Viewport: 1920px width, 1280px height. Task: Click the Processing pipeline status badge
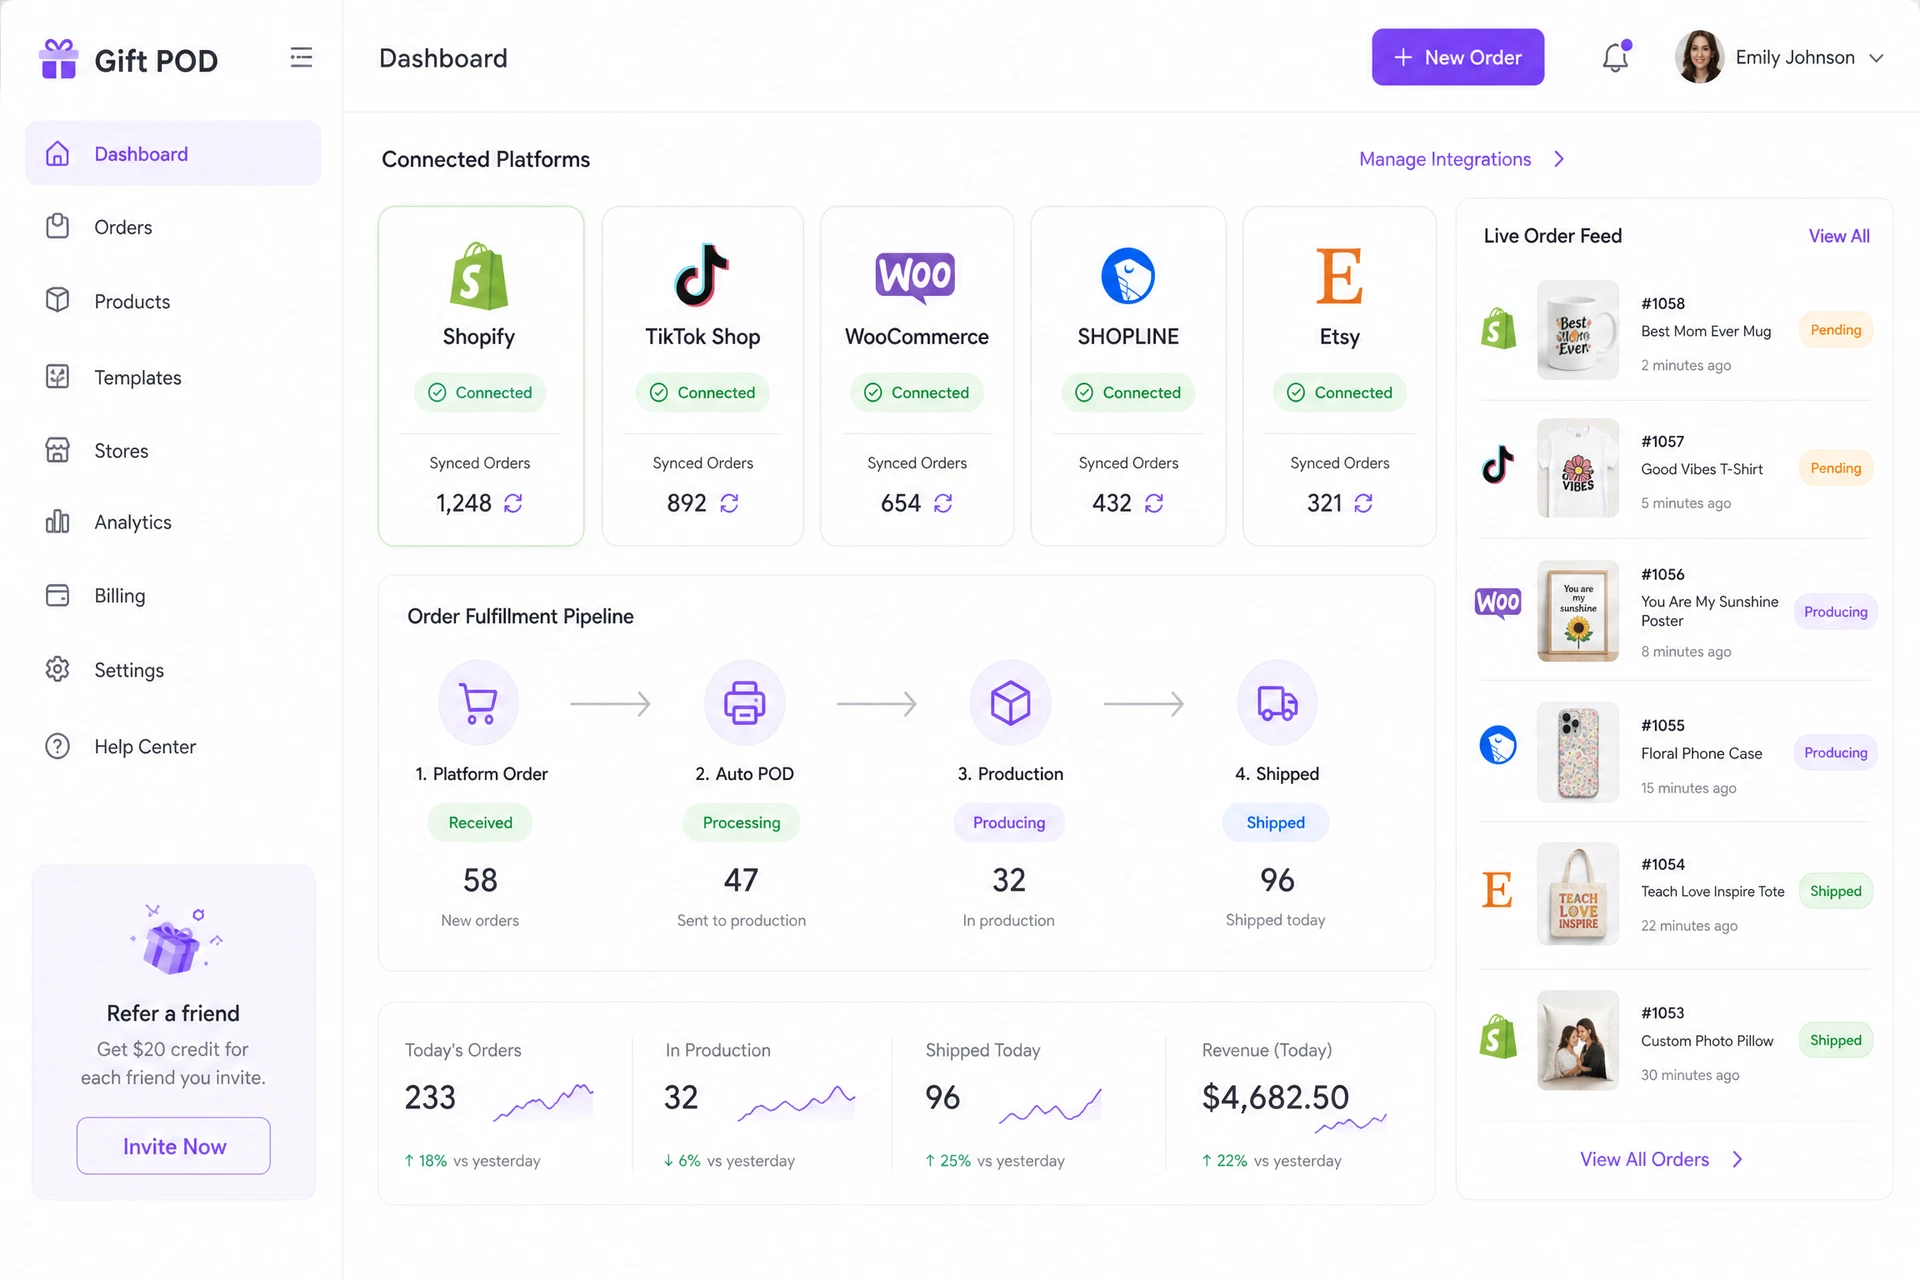pyautogui.click(x=741, y=822)
